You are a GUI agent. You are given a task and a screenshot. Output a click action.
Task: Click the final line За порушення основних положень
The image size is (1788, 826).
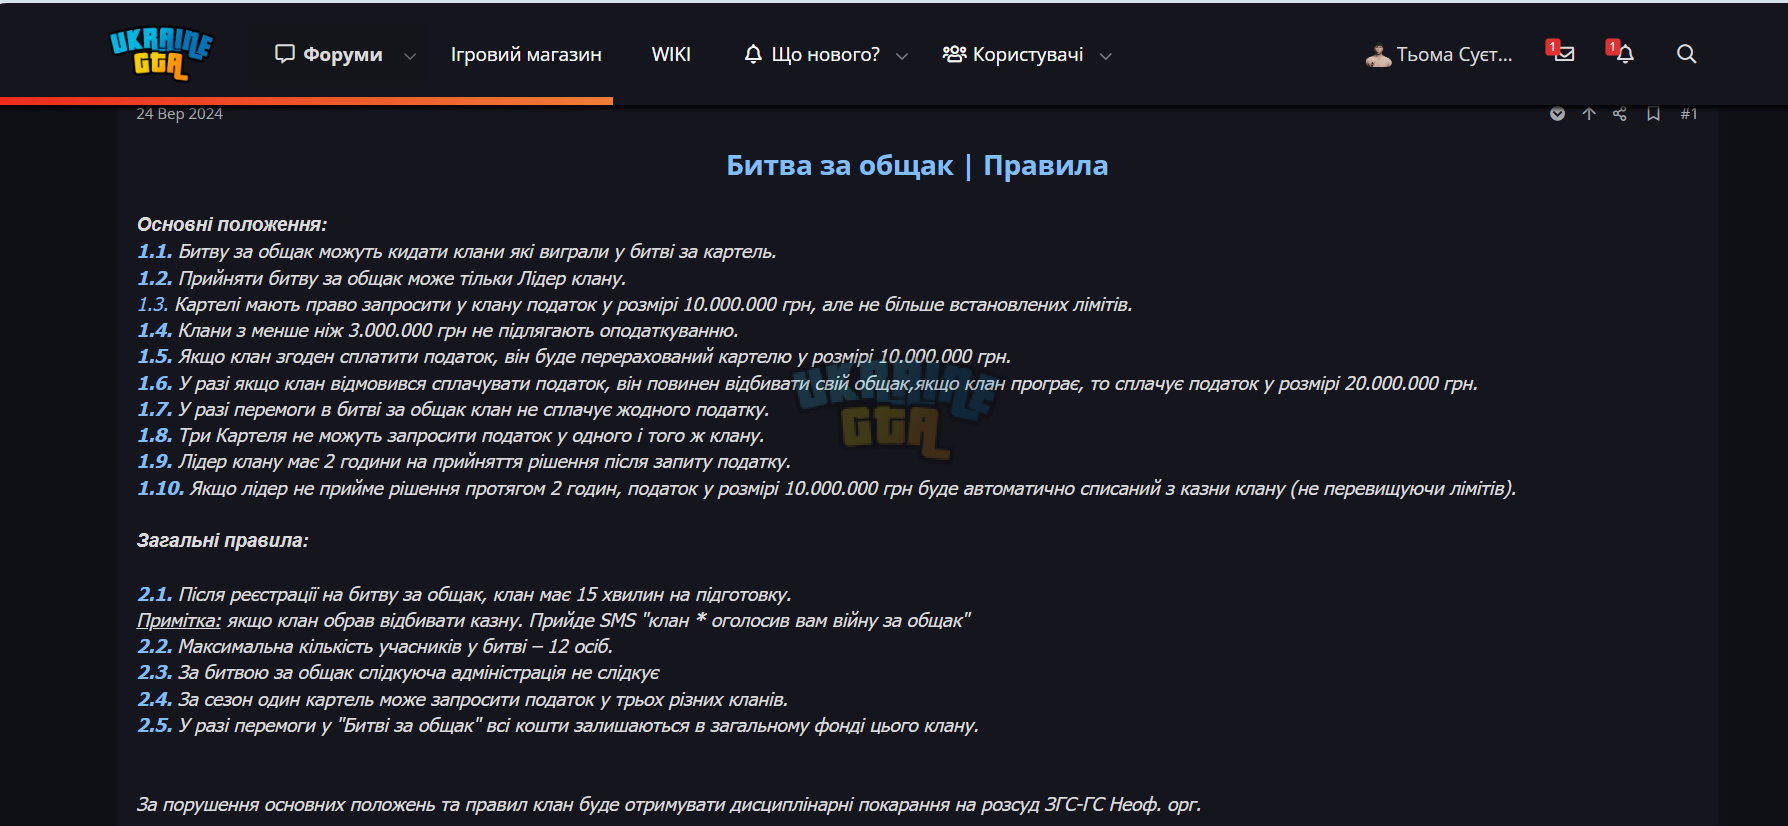click(x=669, y=805)
